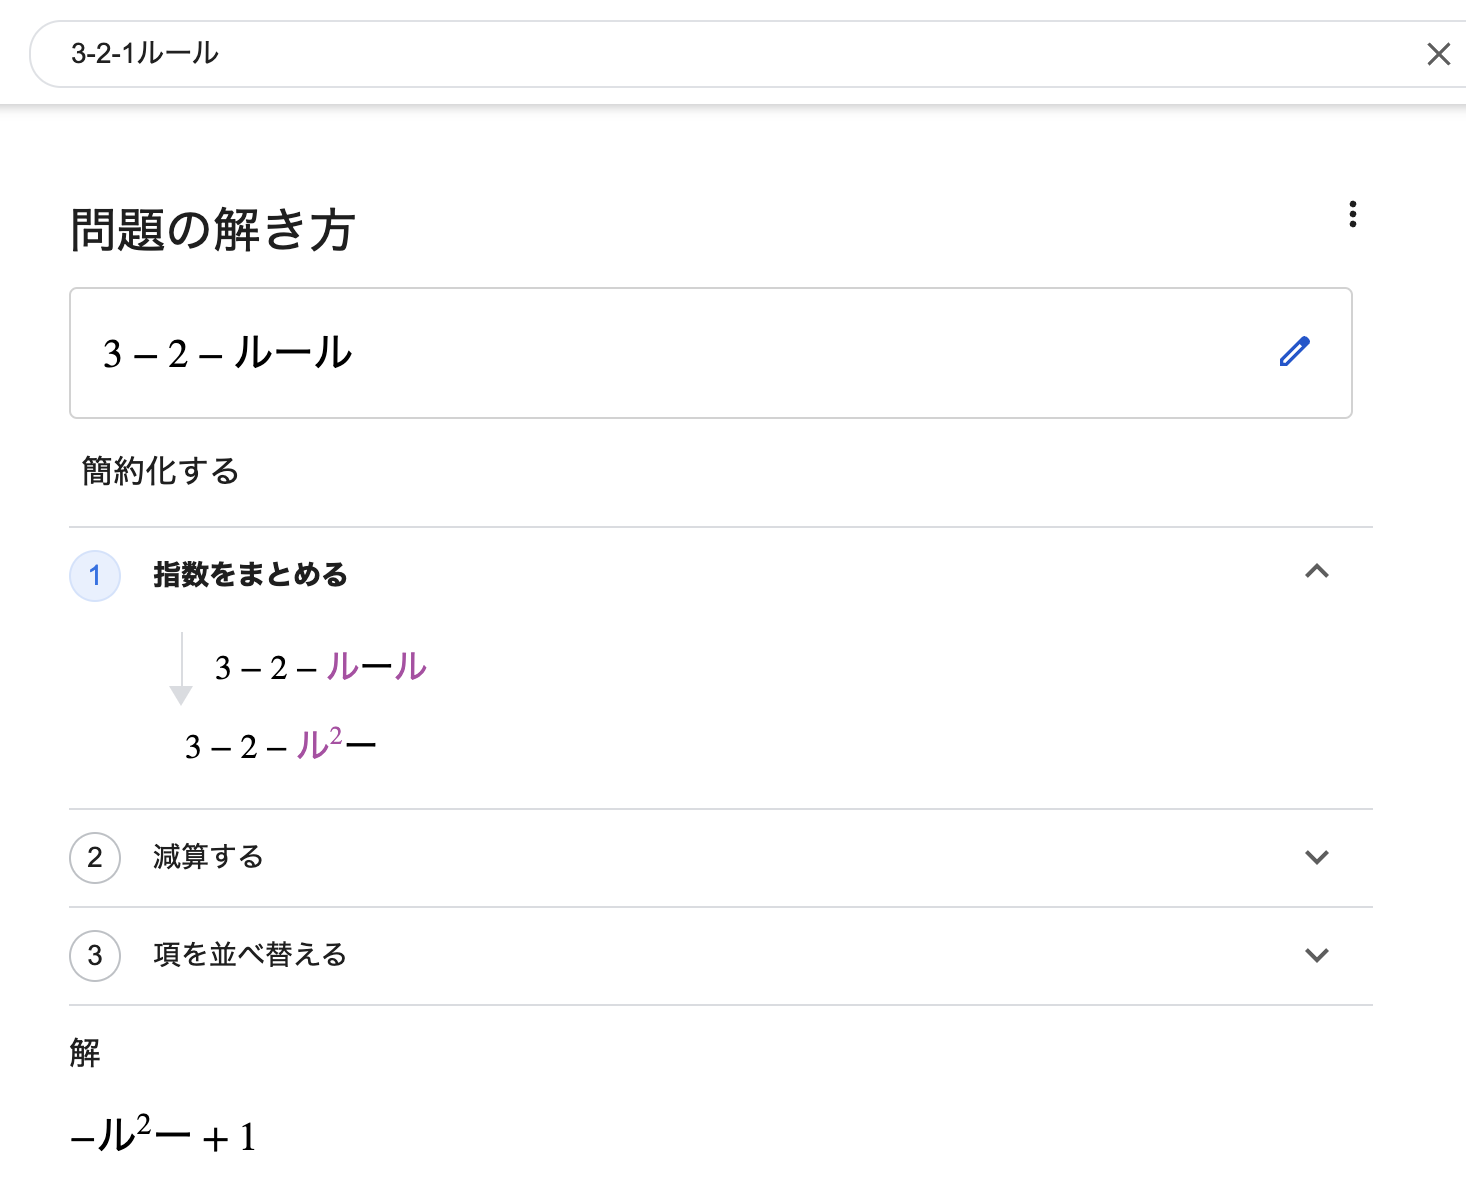
Task: Expand step 3 using the down chevron
Action: click(x=1316, y=956)
